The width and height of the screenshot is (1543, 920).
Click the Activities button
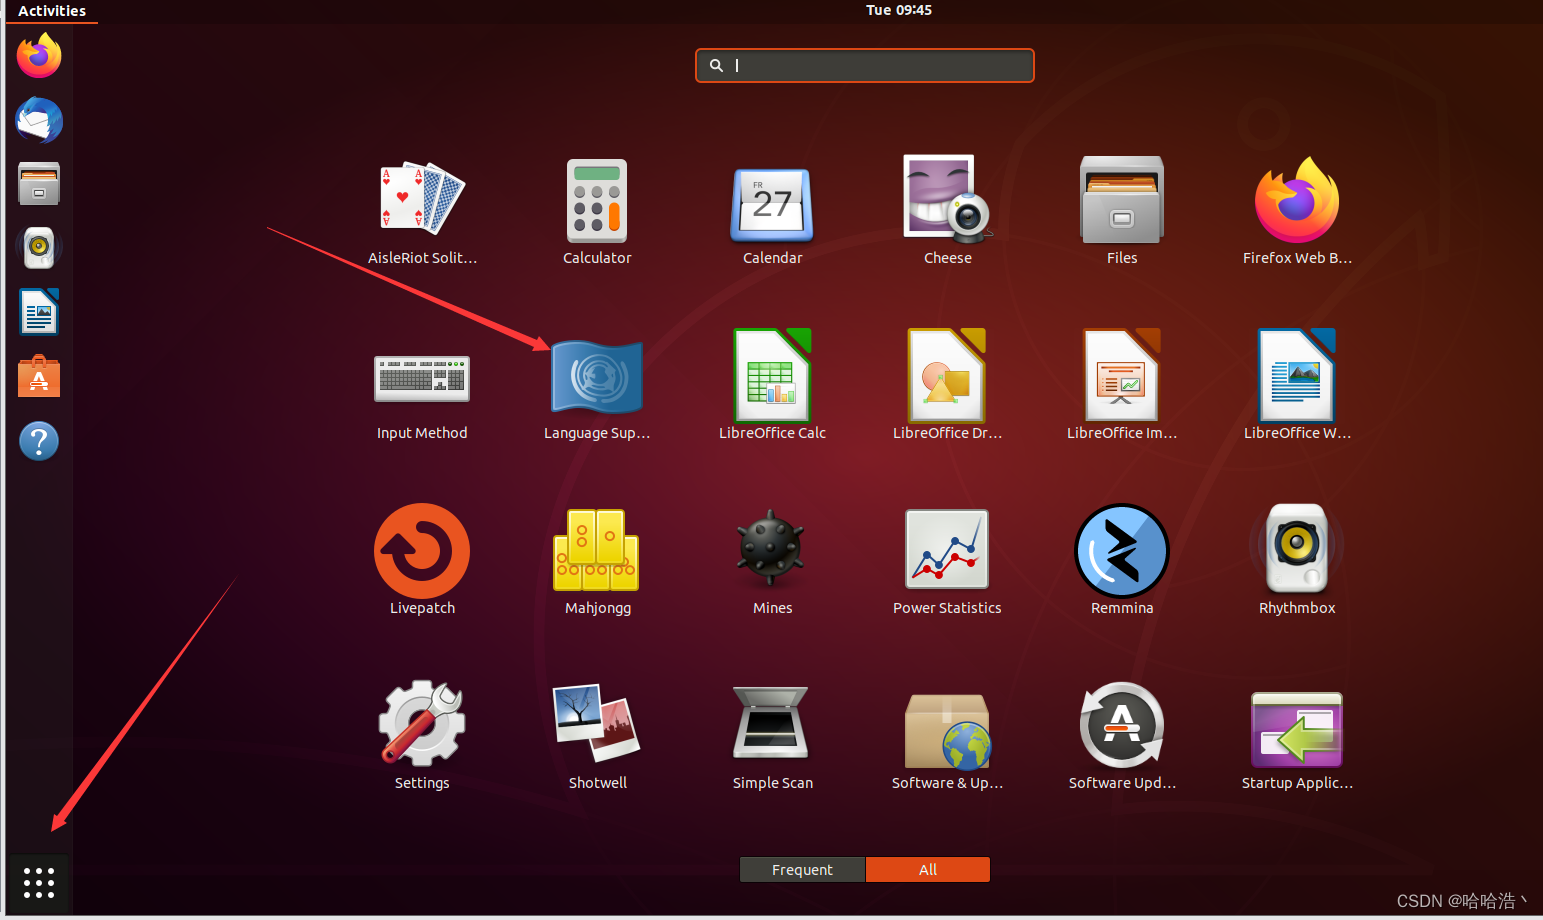tap(52, 11)
